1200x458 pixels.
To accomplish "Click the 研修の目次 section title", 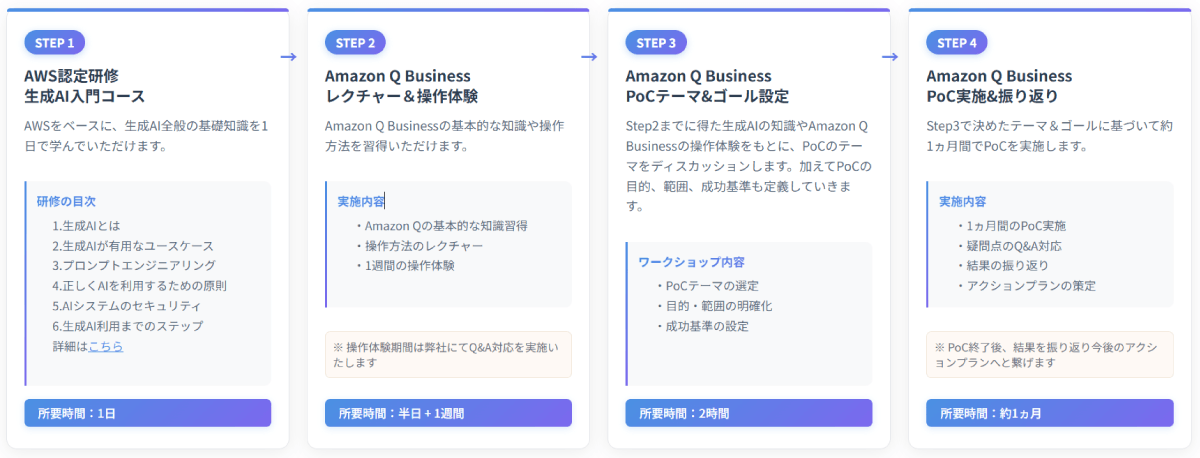I will pyautogui.click(x=66, y=200).
